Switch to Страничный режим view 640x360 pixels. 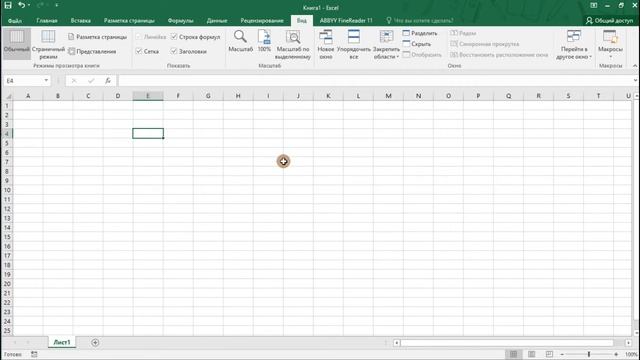tap(48, 44)
